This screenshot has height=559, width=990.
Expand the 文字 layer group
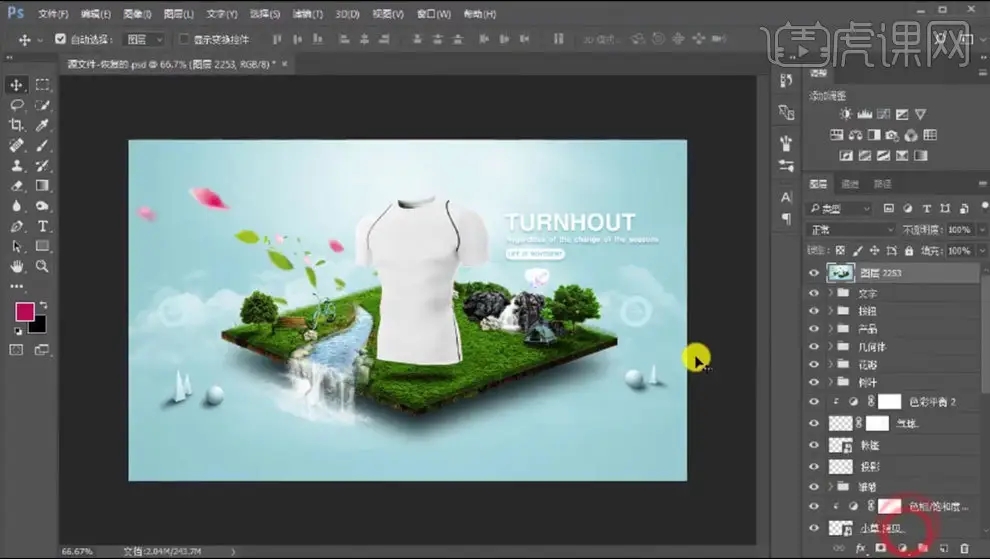pyautogui.click(x=830, y=293)
